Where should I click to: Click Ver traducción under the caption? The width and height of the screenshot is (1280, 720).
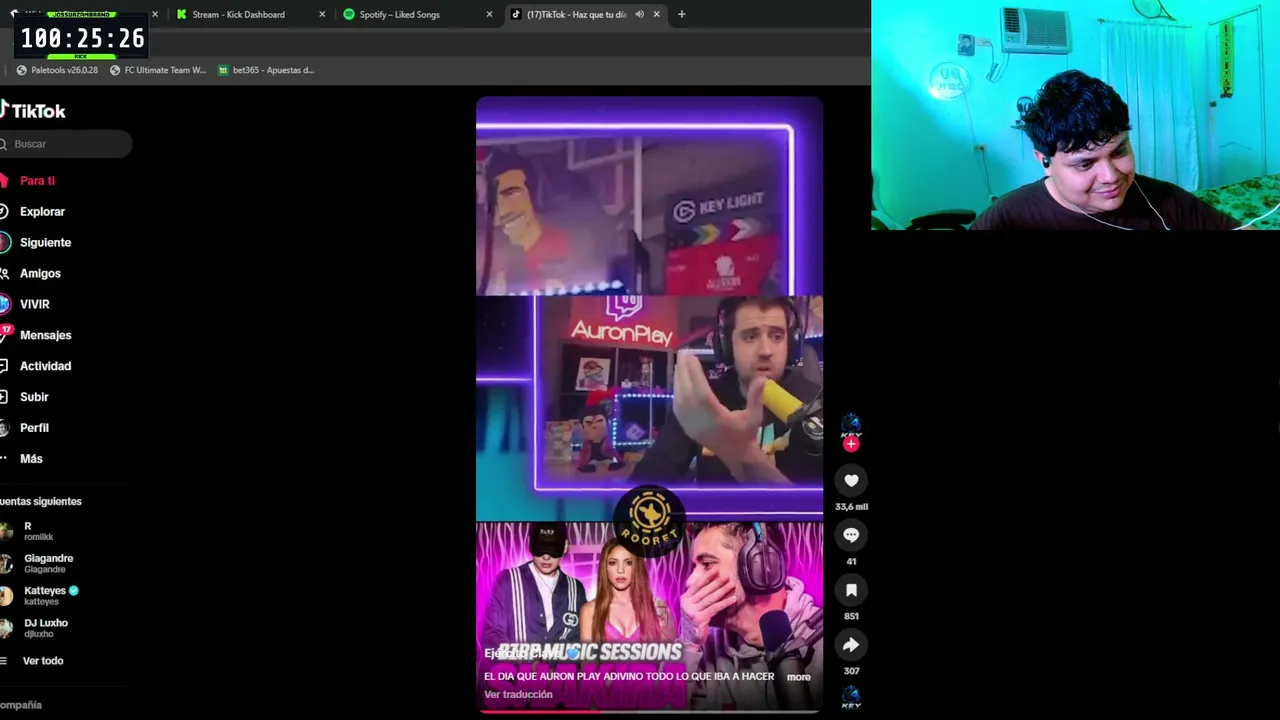[518, 694]
